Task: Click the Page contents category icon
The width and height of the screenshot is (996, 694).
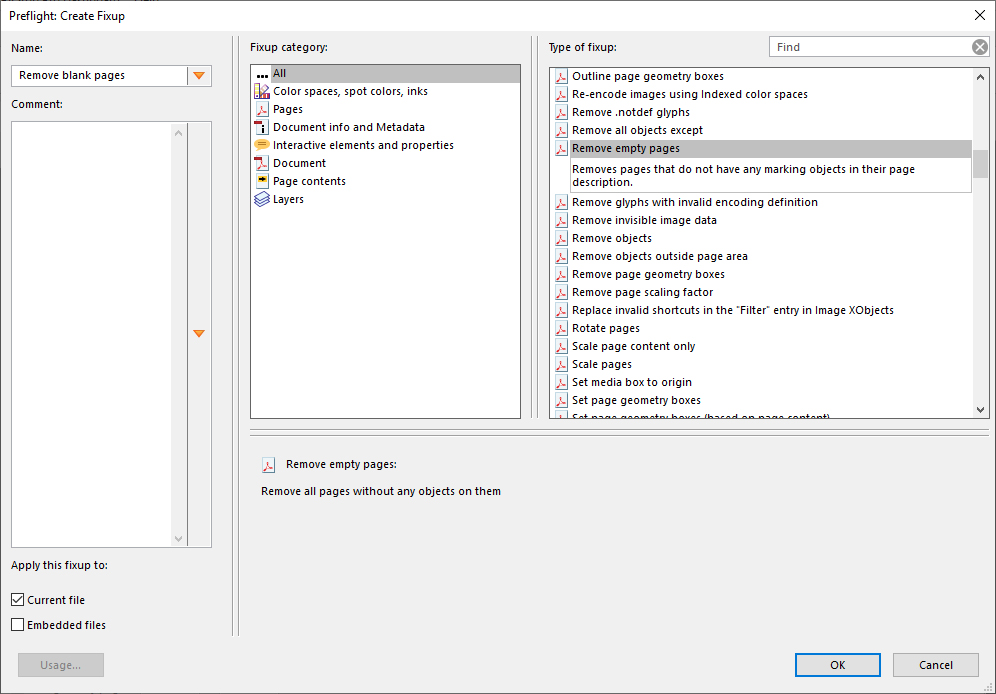Action: [x=262, y=181]
